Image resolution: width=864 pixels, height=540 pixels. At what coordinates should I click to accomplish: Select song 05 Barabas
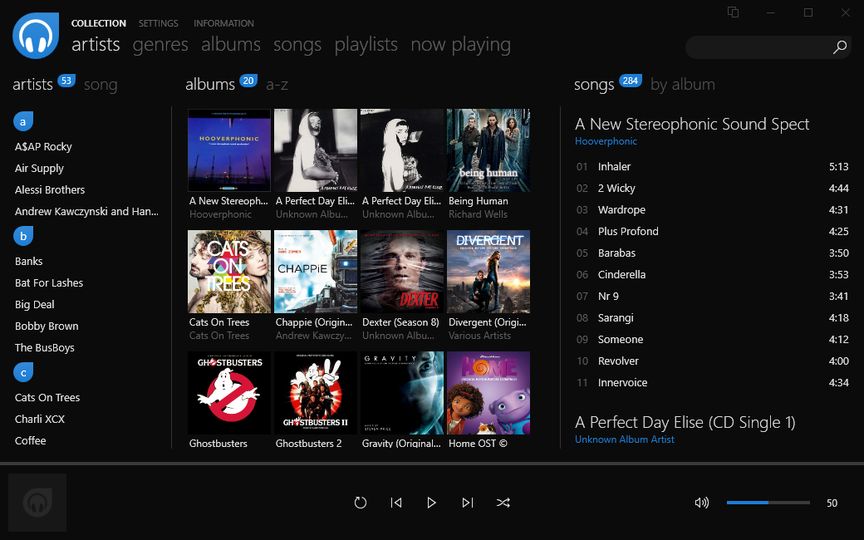point(712,253)
